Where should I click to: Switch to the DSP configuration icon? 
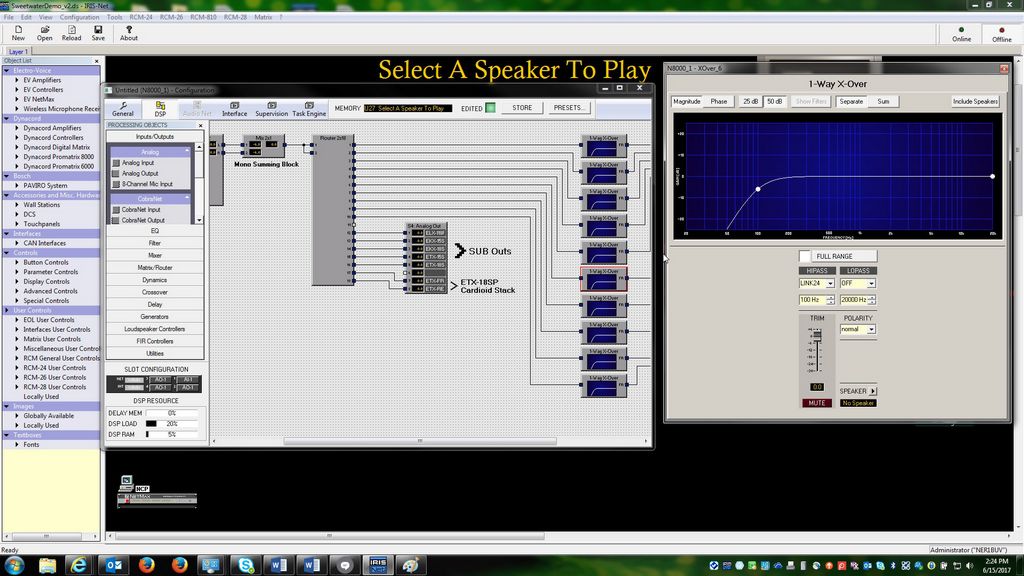(x=160, y=109)
